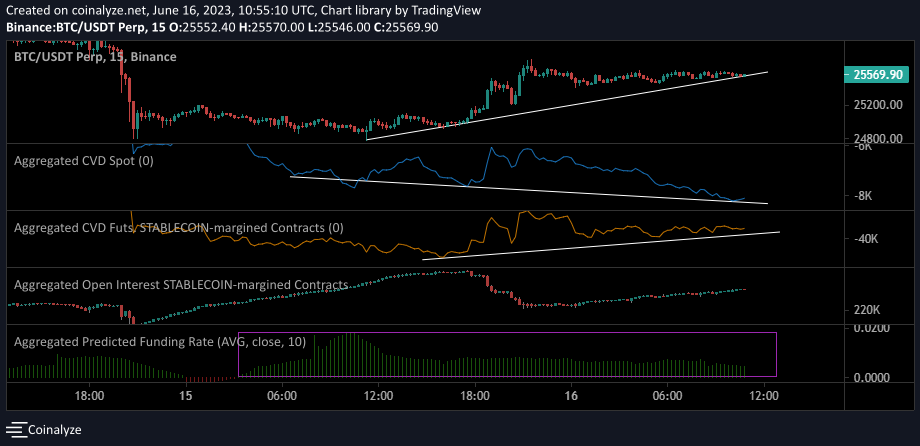Click the Coinalyze brand name text
This screenshot has width=920, height=446.
(55, 430)
